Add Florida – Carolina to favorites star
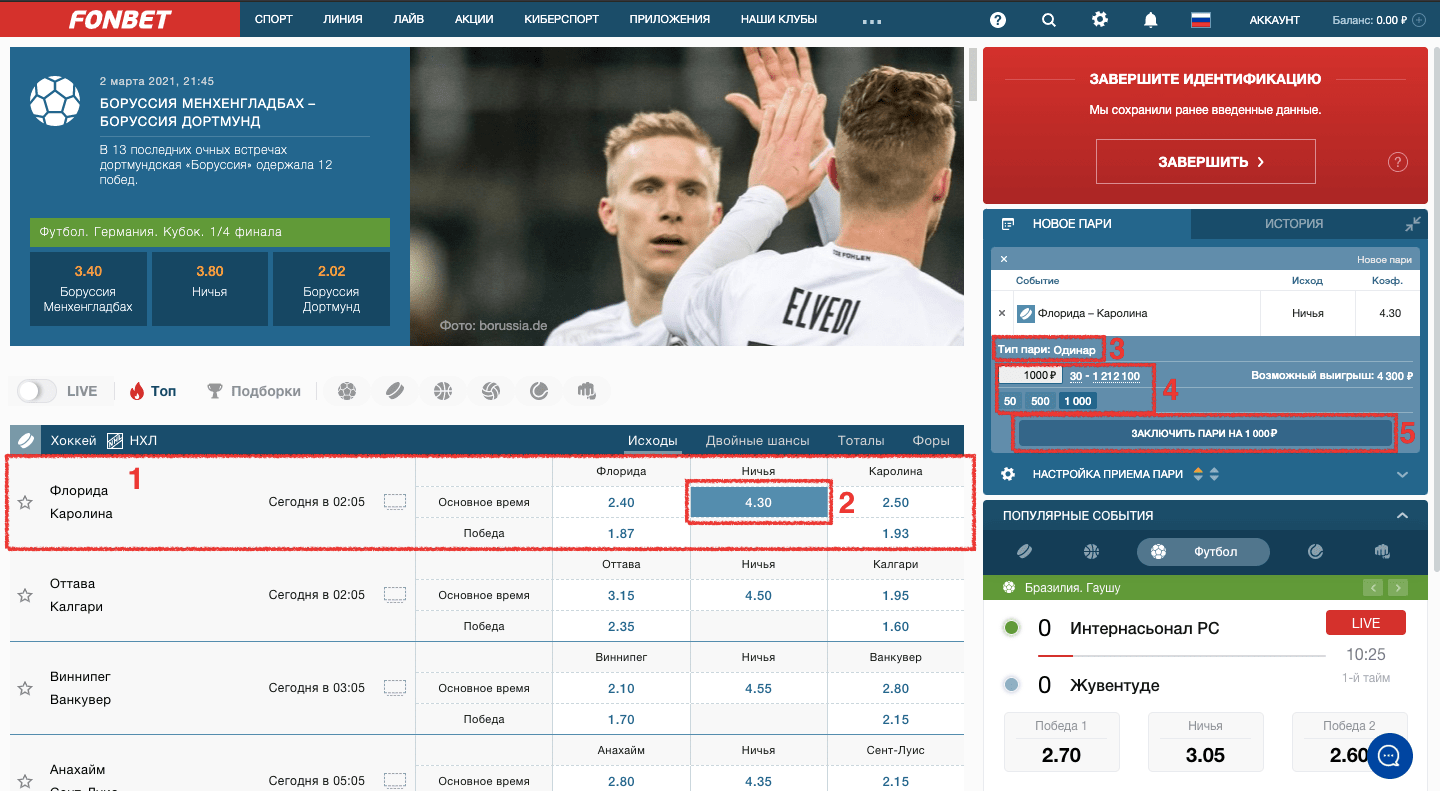 [25, 502]
